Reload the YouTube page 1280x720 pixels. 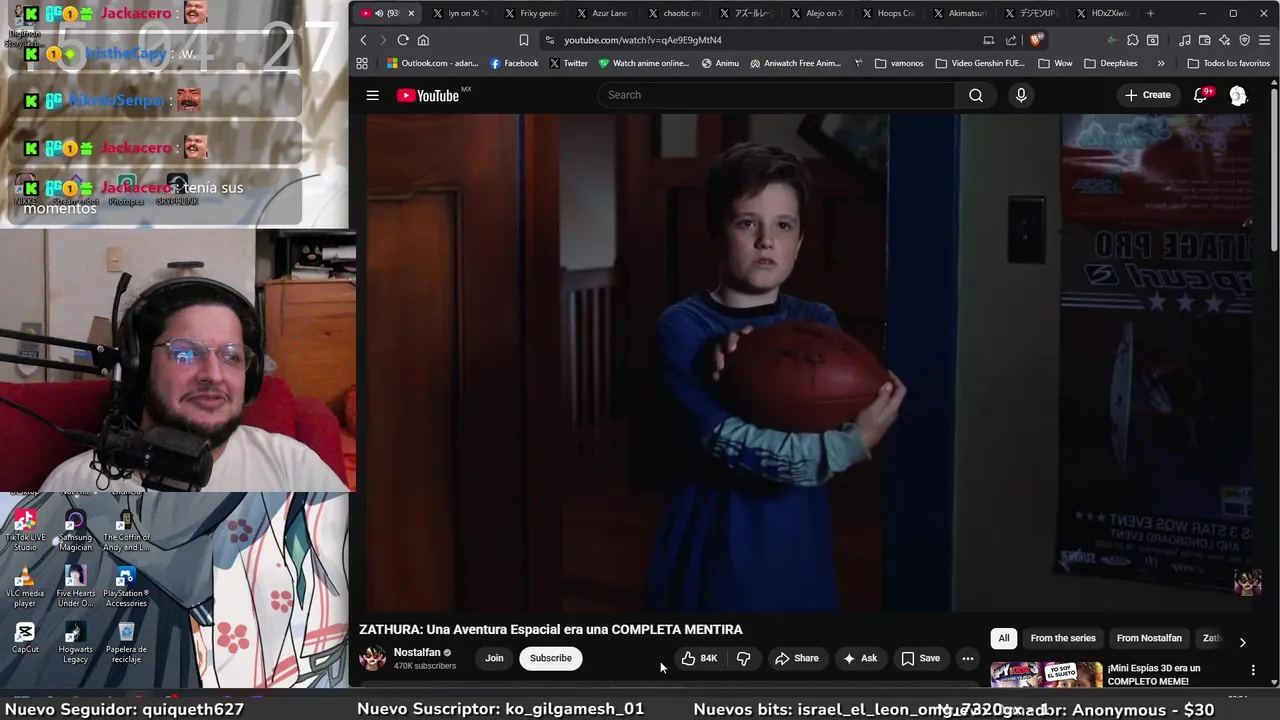click(x=403, y=40)
